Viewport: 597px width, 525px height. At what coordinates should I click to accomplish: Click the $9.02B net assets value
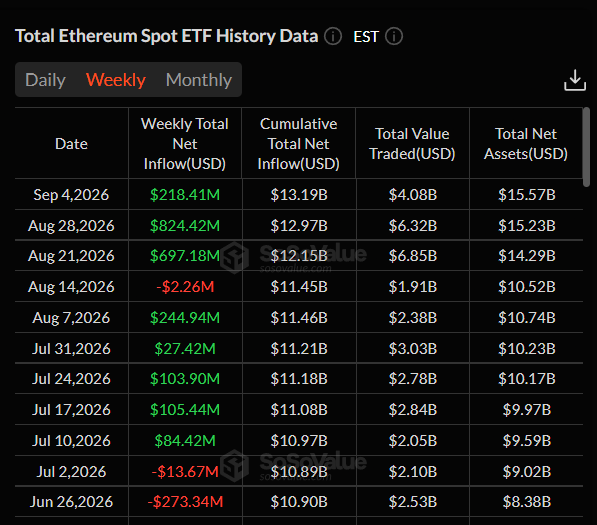point(527,472)
